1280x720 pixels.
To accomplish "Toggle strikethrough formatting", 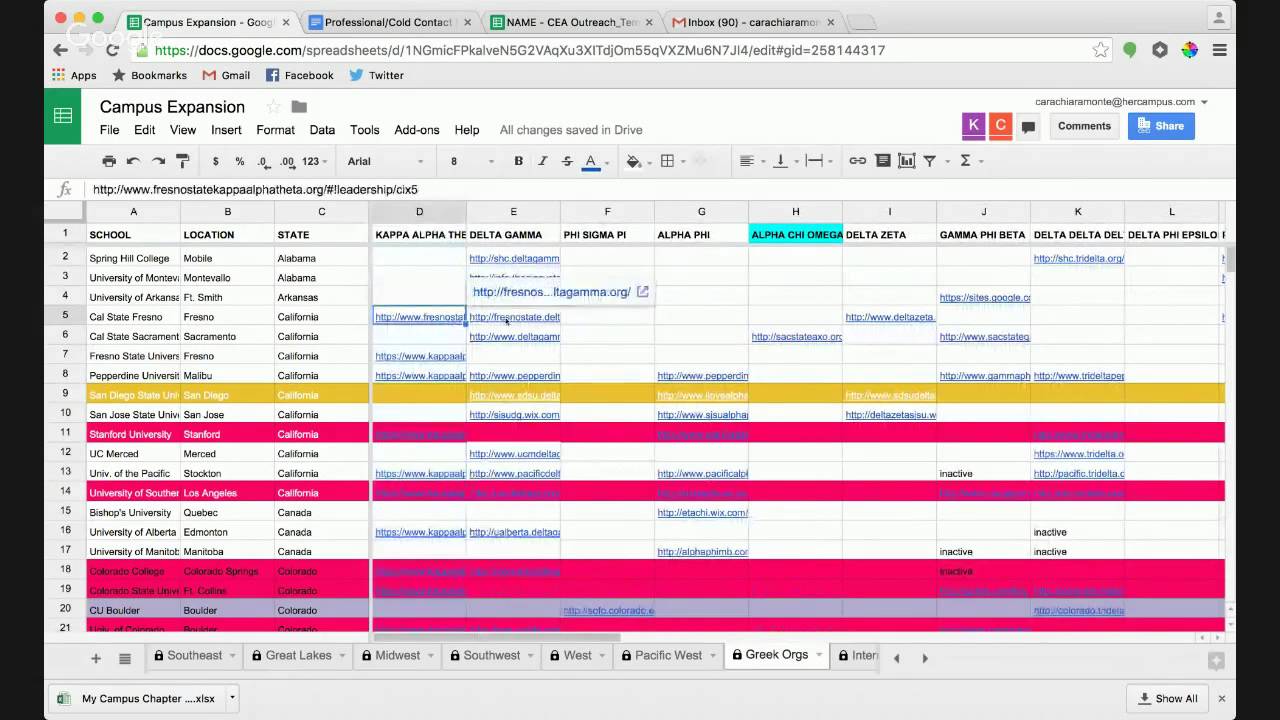I will point(567,161).
